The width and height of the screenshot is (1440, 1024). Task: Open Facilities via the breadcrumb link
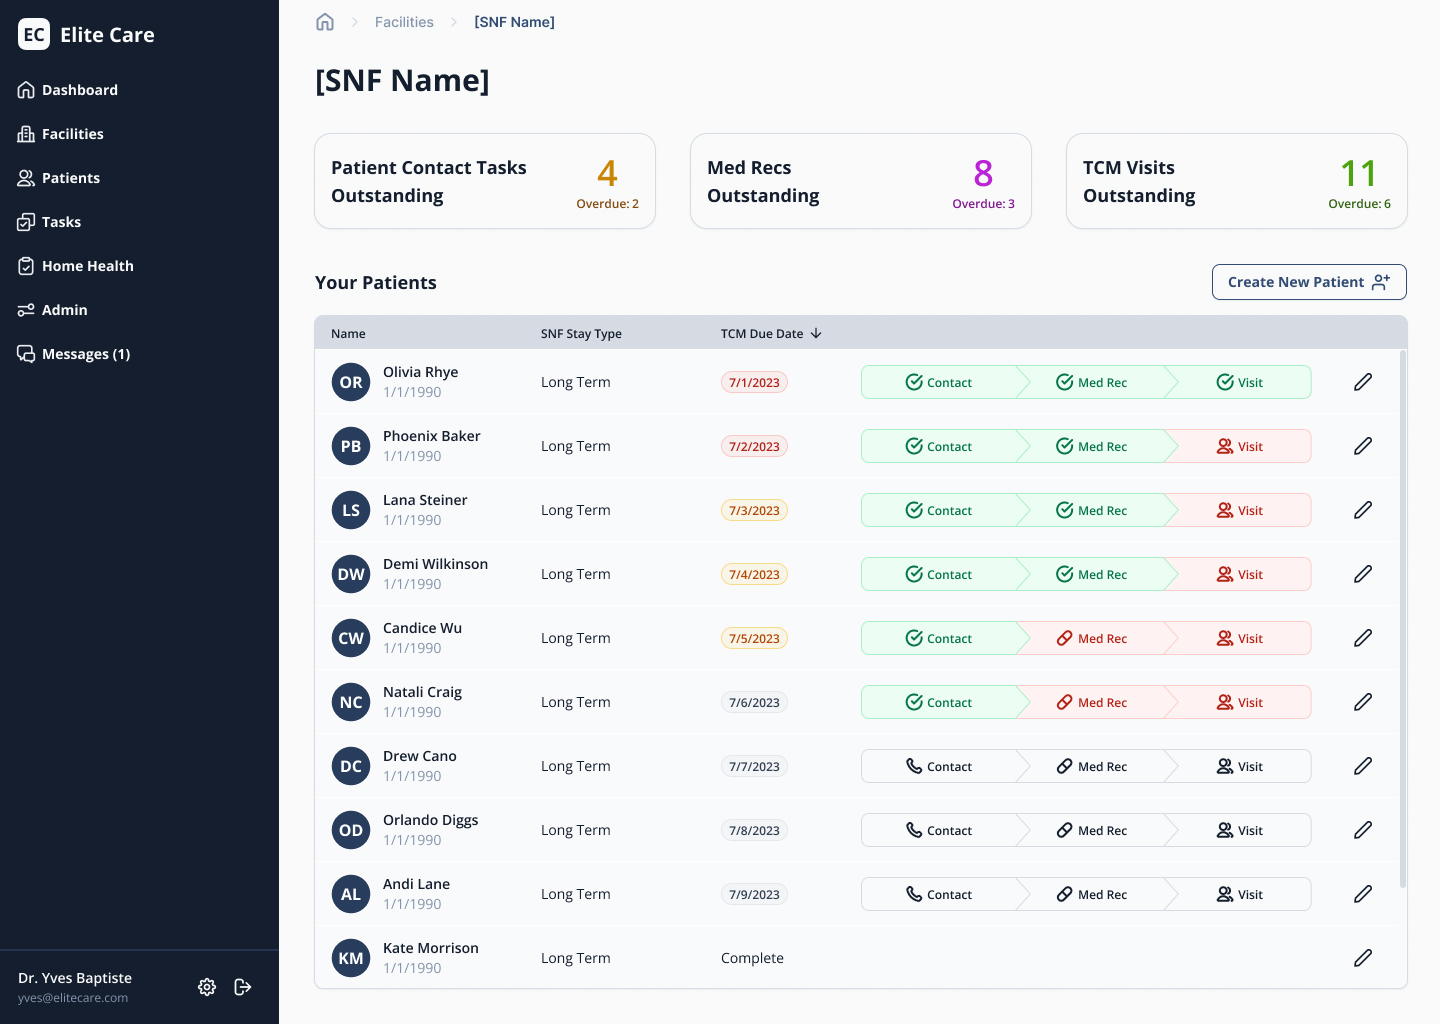point(404,21)
